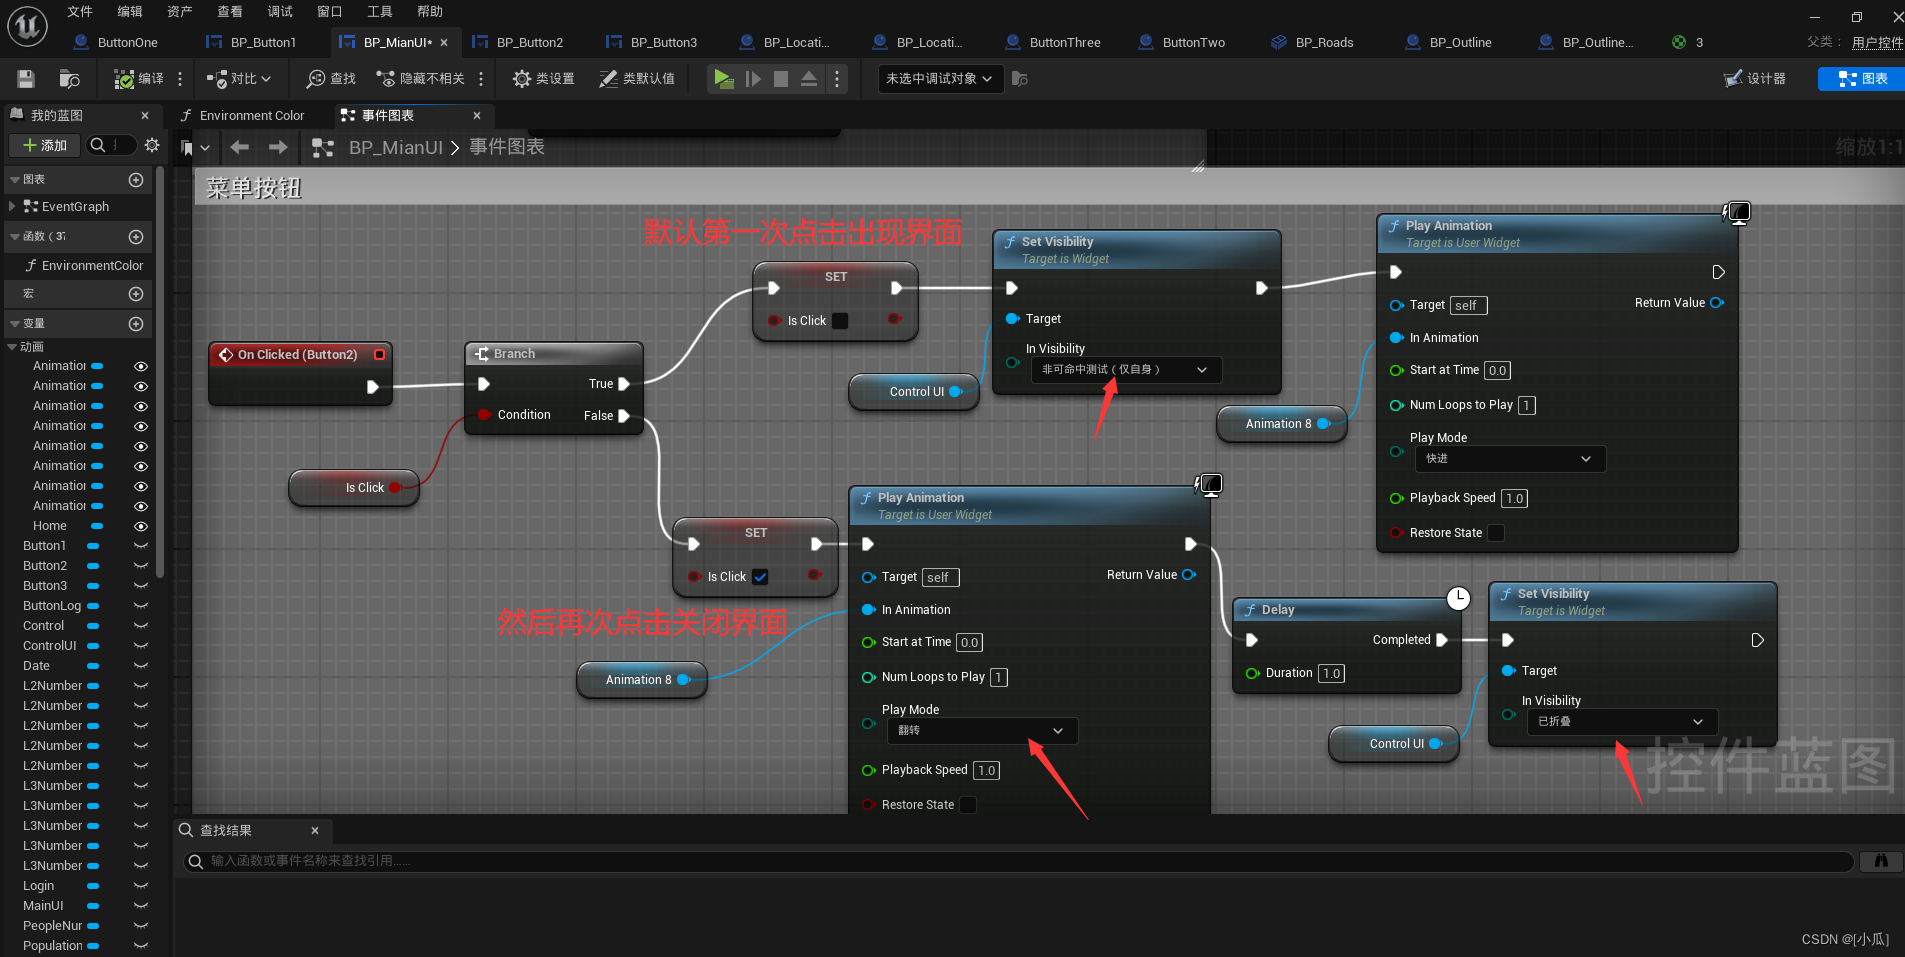
Task: Toggle visibility eye of ButtonLog variable
Action: coord(141,606)
